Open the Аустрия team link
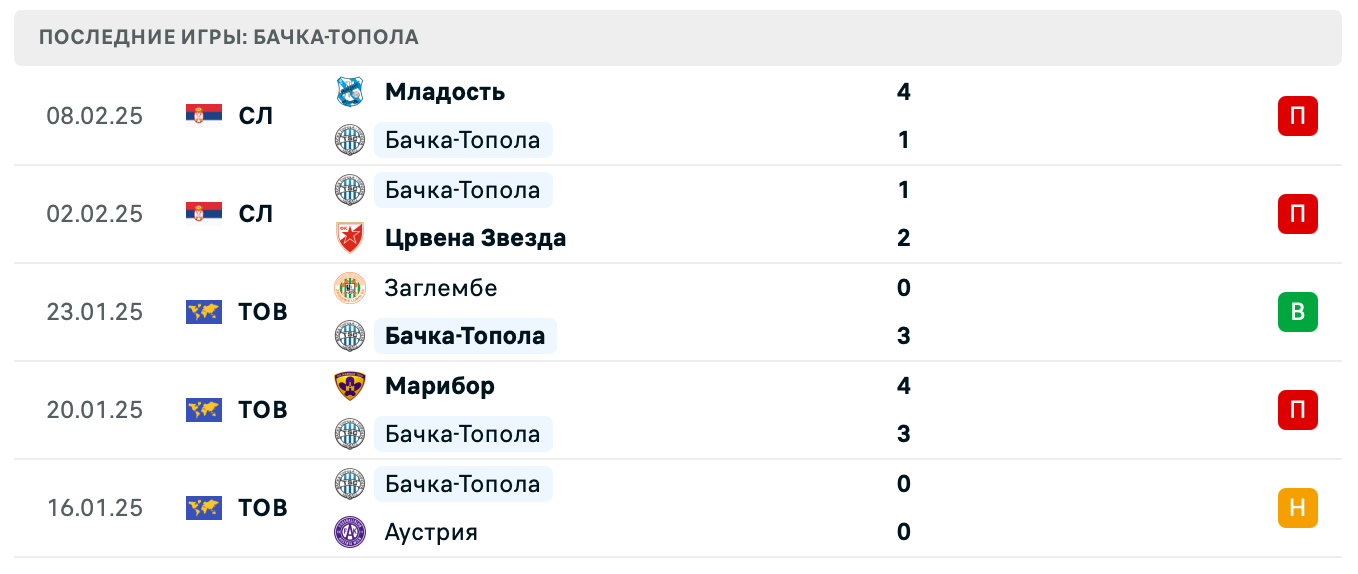The width and height of the screenshot is (1358, 574). point(430,532)
